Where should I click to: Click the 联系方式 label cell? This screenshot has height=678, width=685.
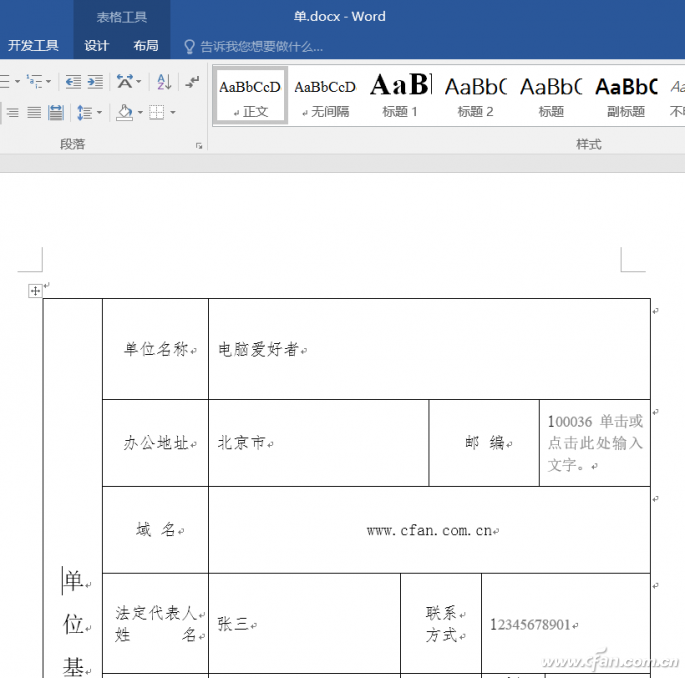(x=441, y=624)
